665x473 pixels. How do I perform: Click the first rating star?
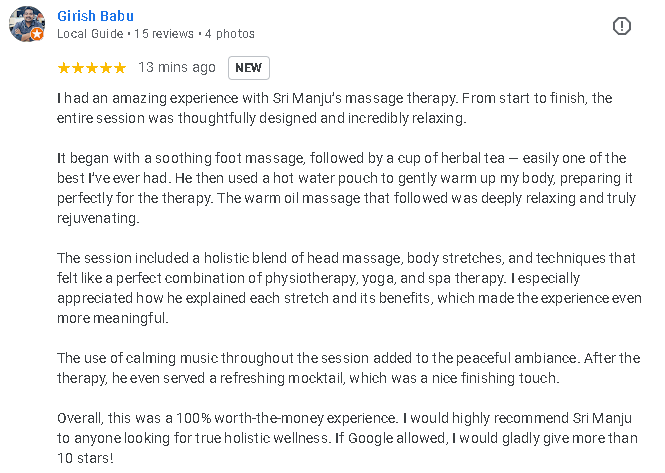coord(64,68)
